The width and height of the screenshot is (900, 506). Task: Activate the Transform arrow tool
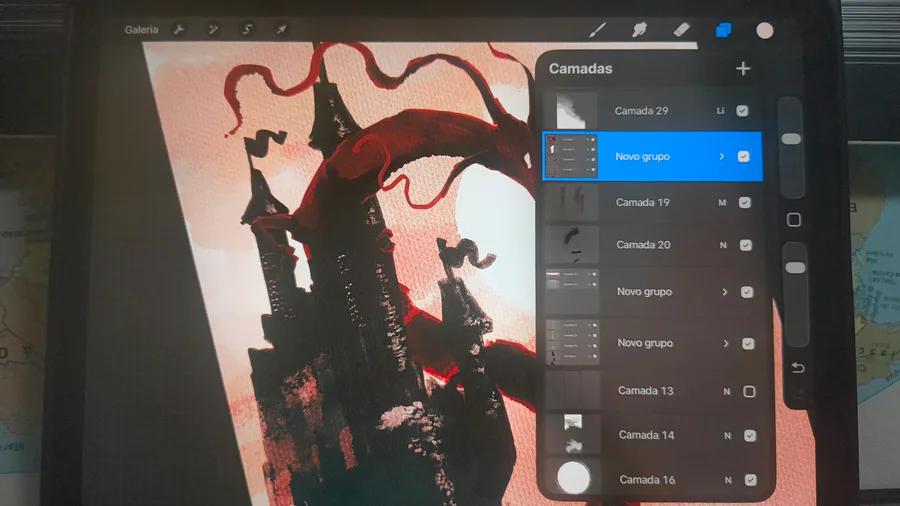point(281,30)
